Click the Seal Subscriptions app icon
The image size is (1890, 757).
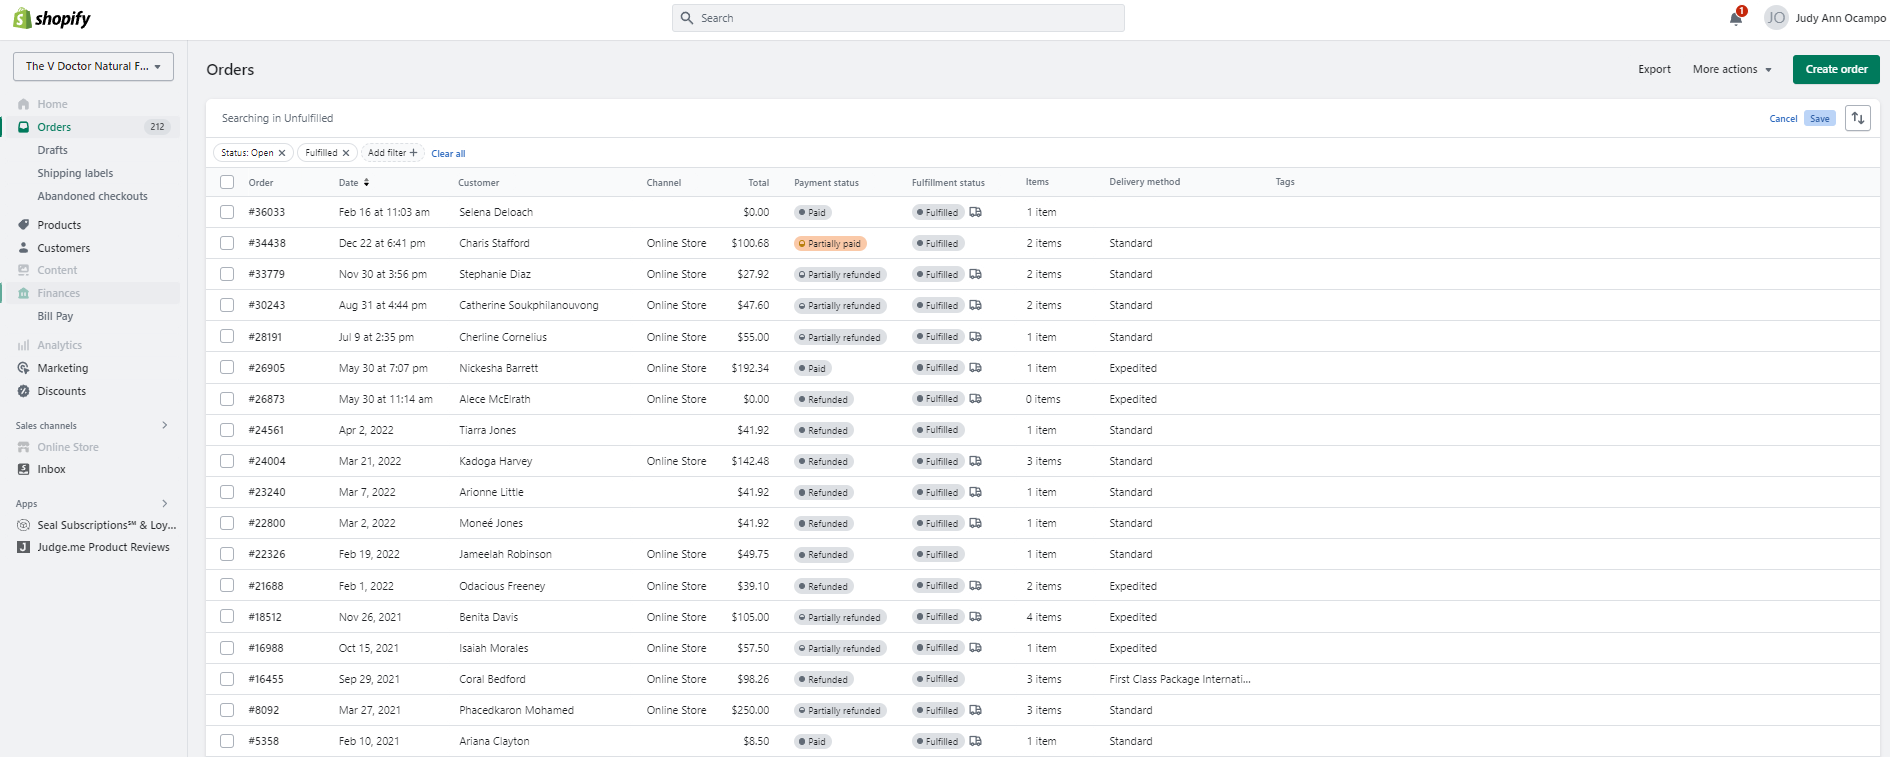[x=23, y=525]
